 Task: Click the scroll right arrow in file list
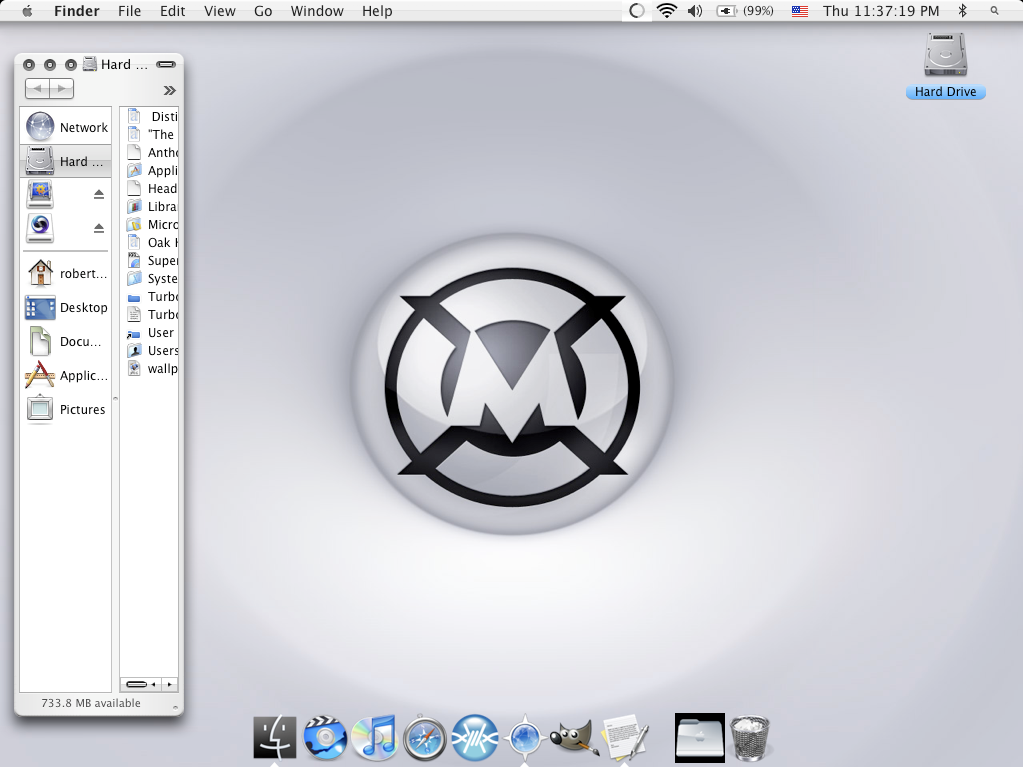tap(170, 684)
